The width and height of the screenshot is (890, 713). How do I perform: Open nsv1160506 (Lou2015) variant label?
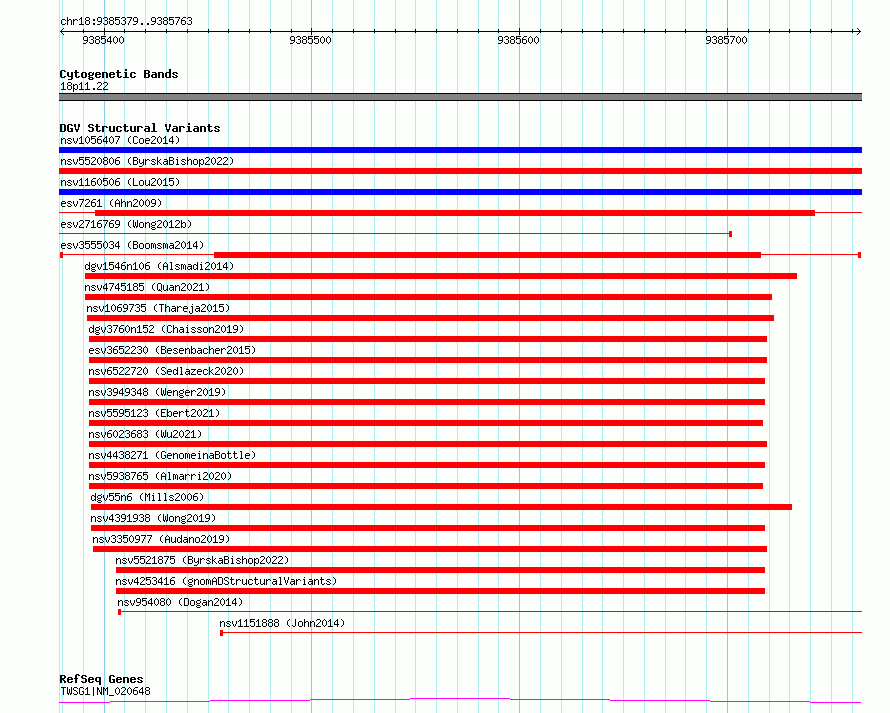(120, 182)
